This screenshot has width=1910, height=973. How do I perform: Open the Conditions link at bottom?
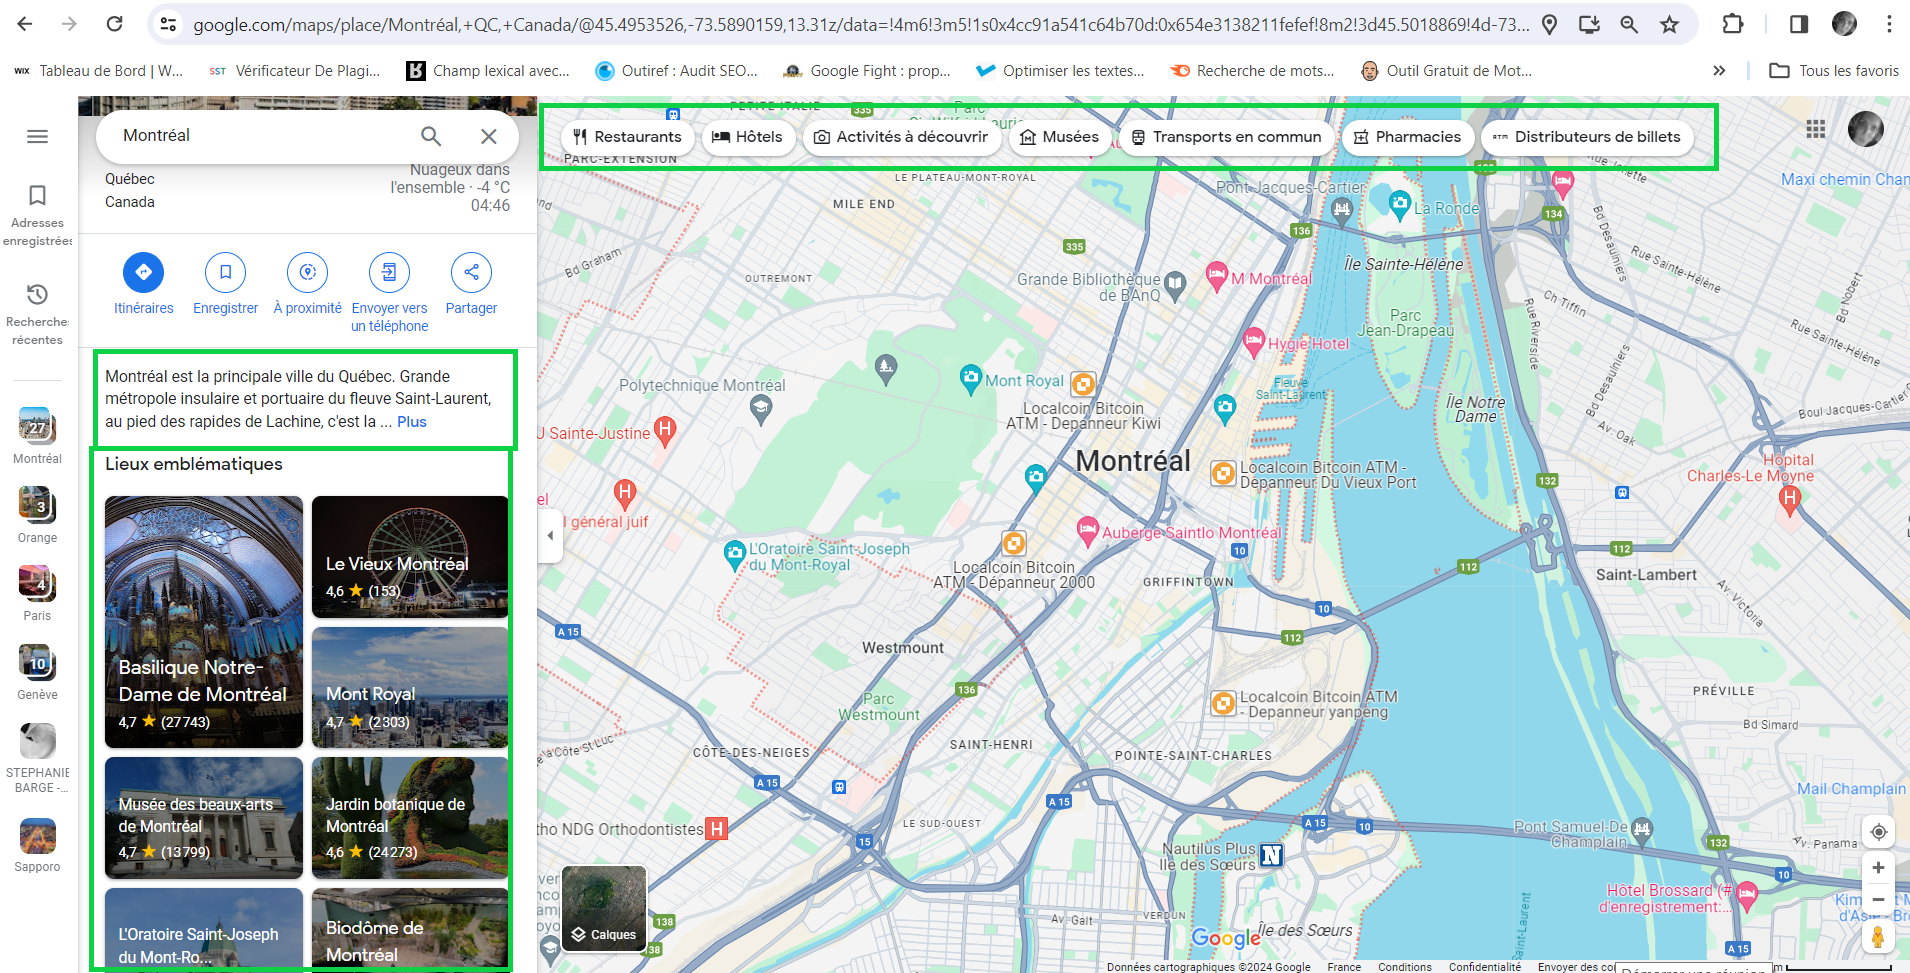1404,966
